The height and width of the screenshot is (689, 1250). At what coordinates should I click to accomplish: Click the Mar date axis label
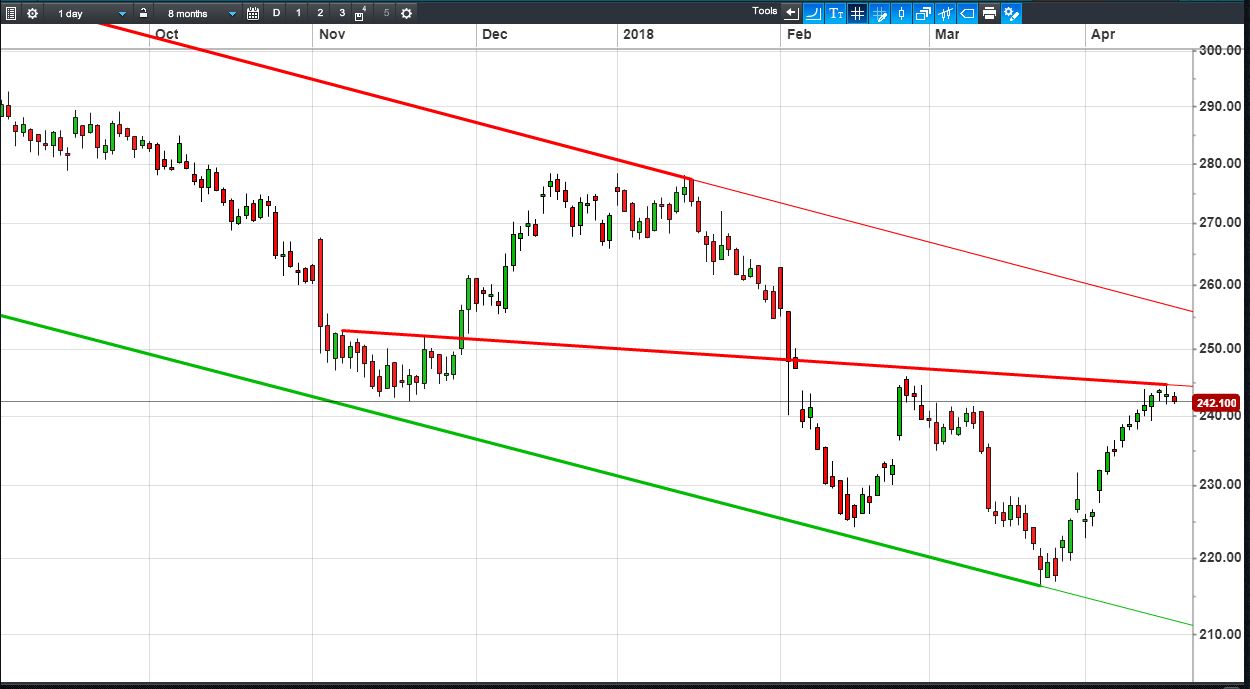947,34
